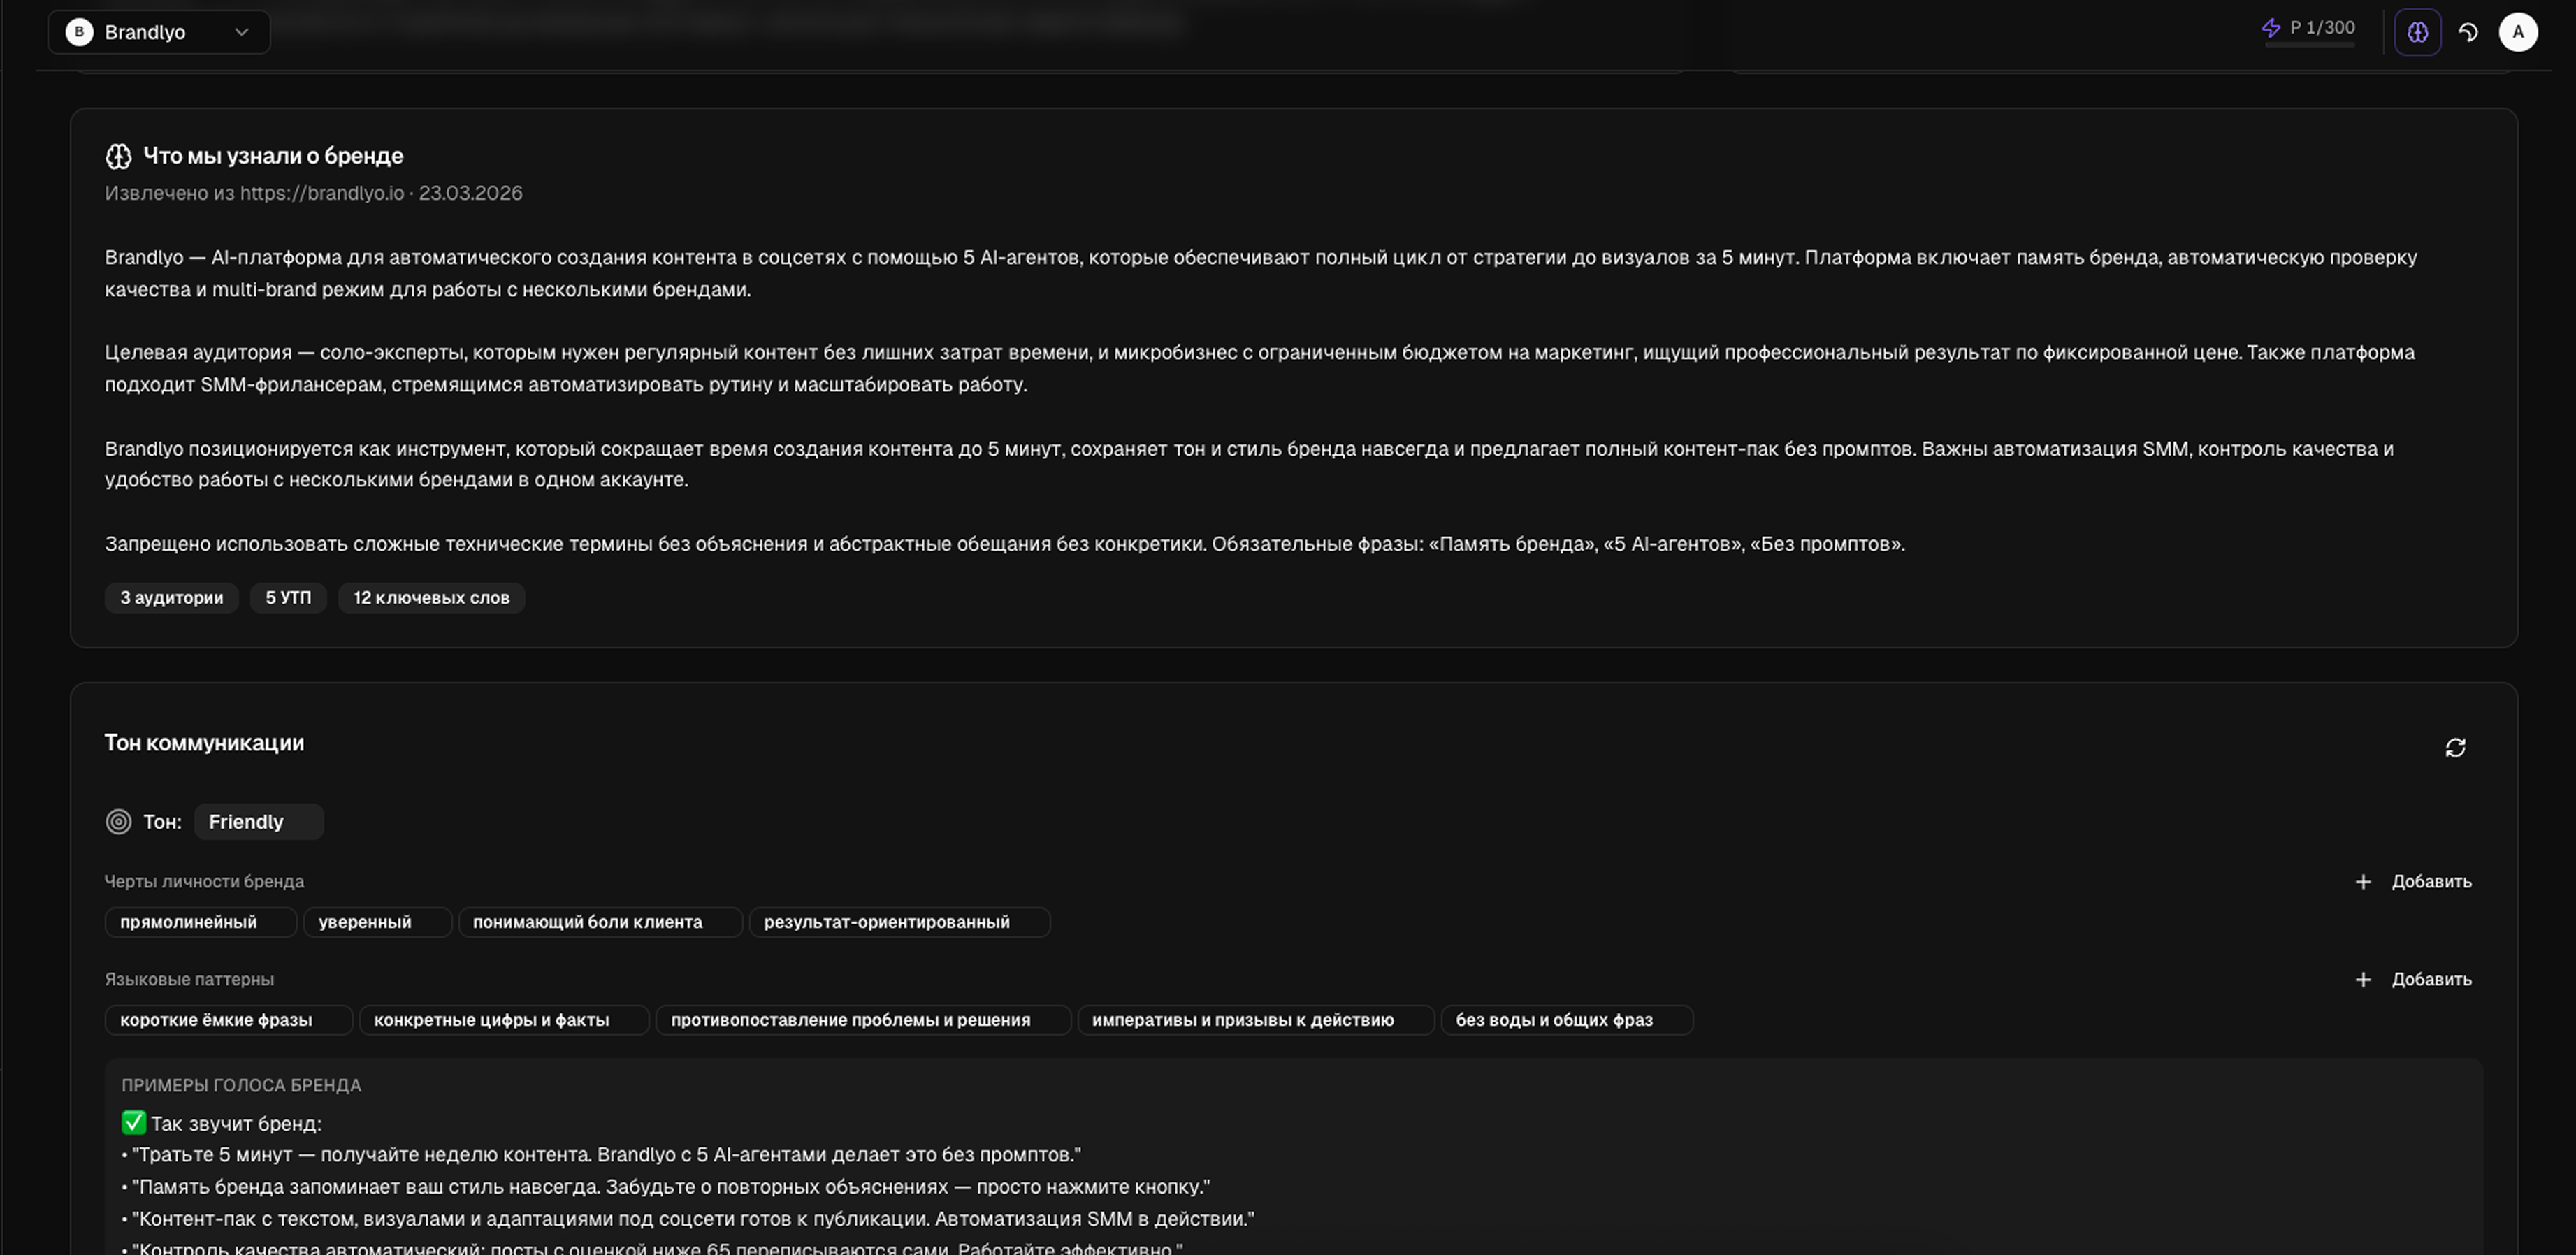
Task: Click the Brandlyo B logo circle
Action: [x=79, y=32]
